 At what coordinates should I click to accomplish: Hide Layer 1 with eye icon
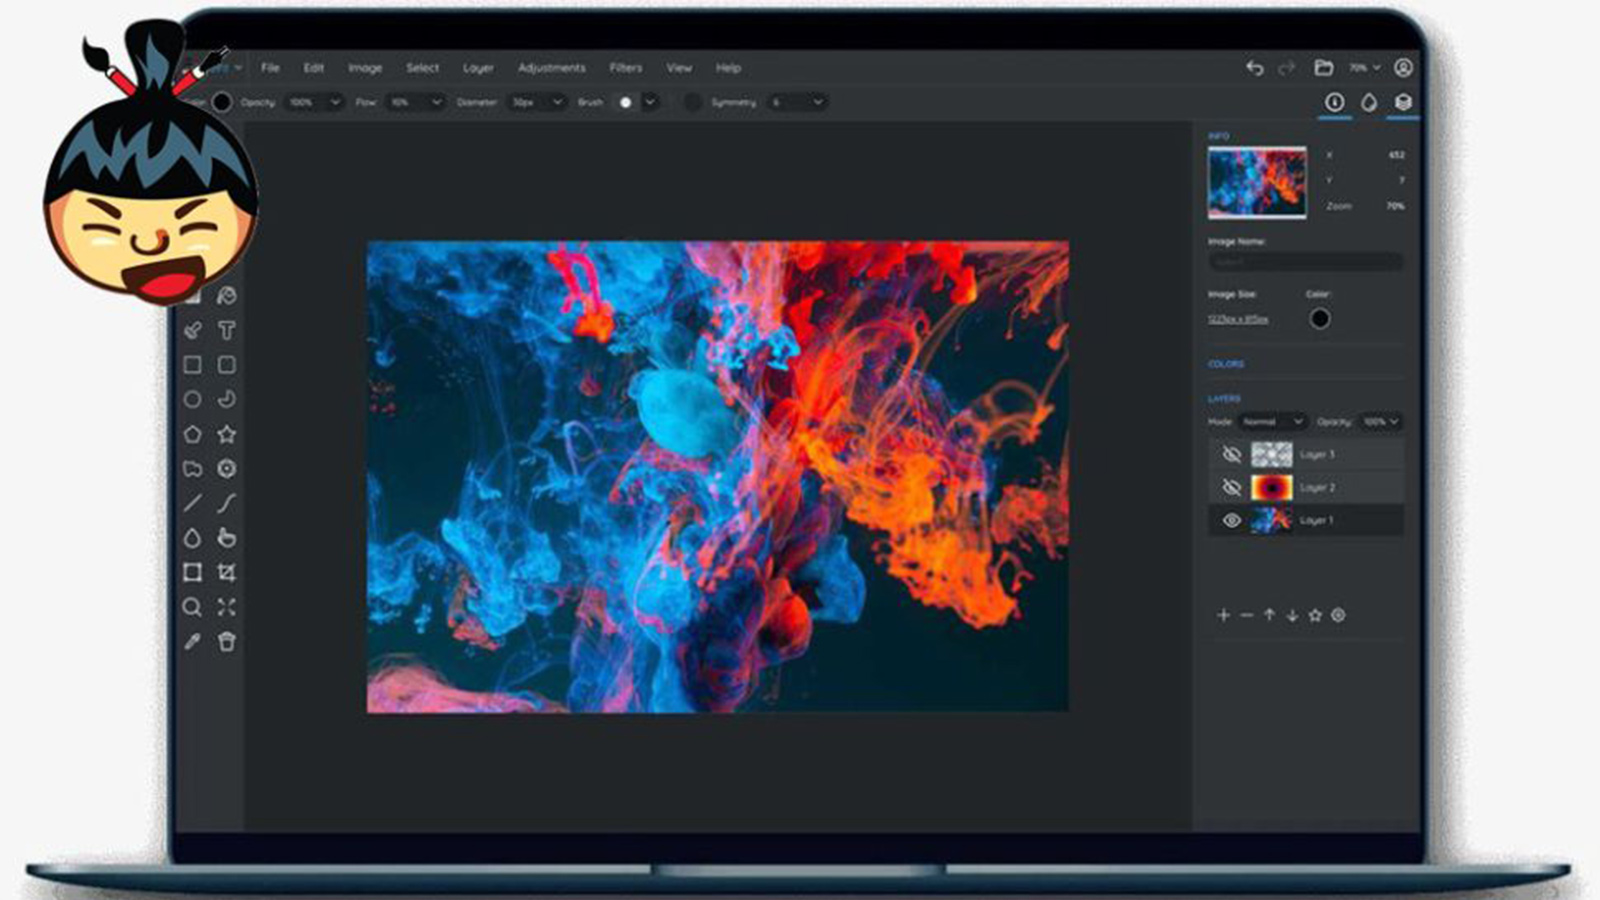1232,520
